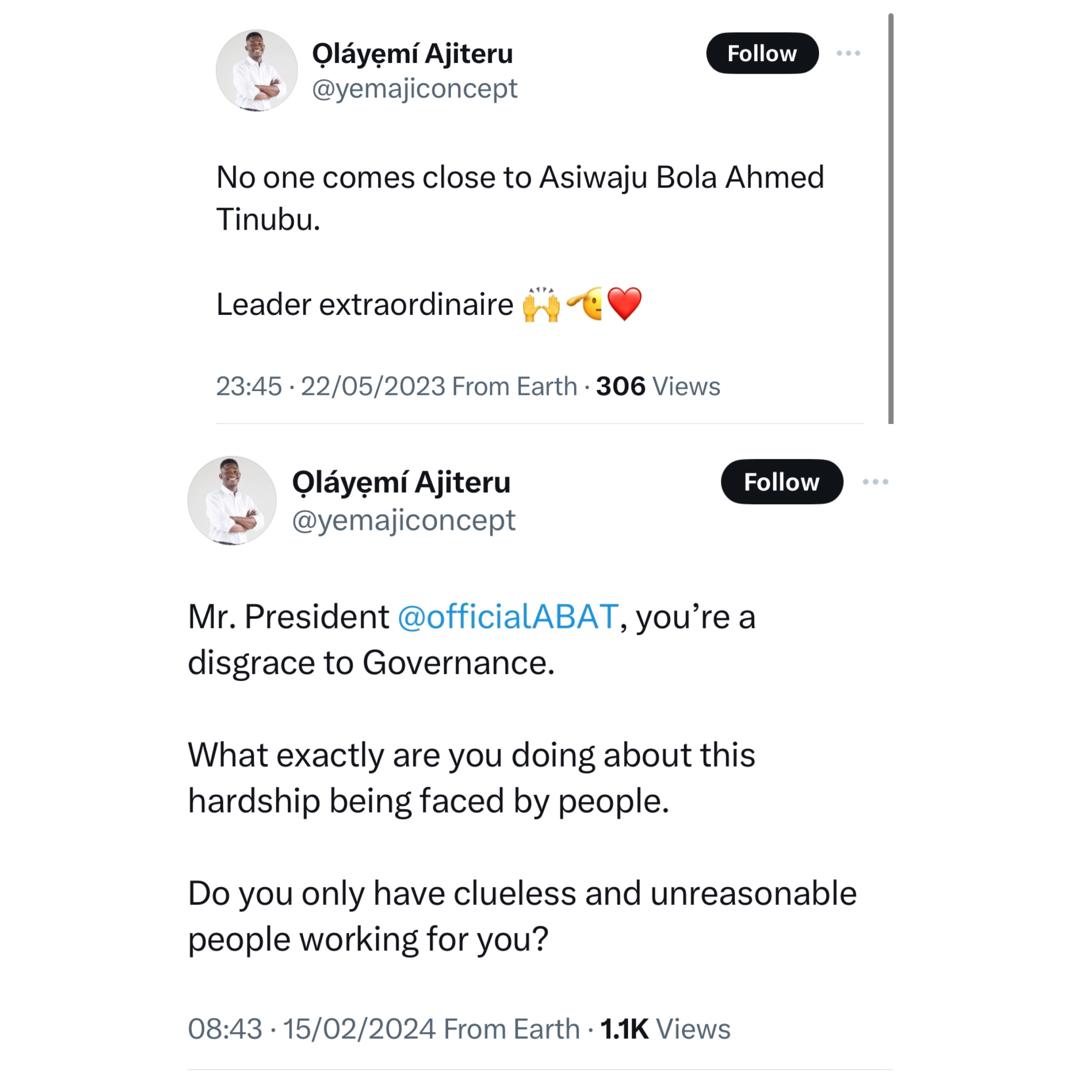This screenshot has height=1080, width=1080.
Task: Open more options on the 2024 tweet
Action: pyautogui.click(x=875, y=482)
